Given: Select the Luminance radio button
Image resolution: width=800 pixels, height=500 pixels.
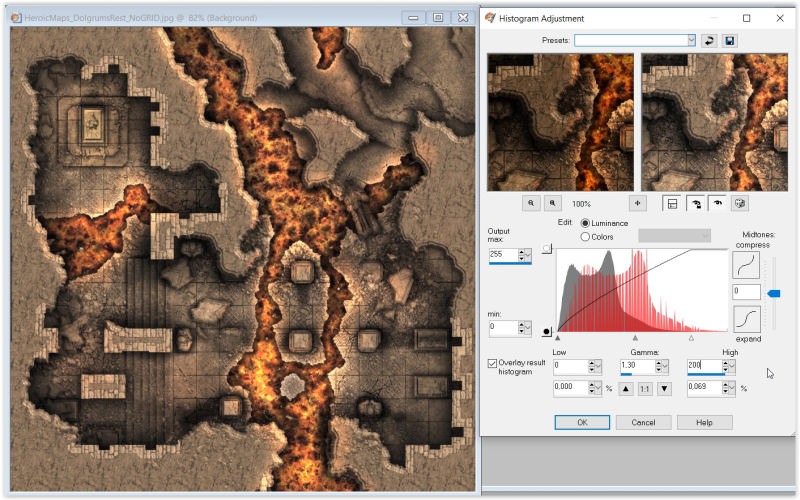Looking at the screenshot, I should point(586,223).
